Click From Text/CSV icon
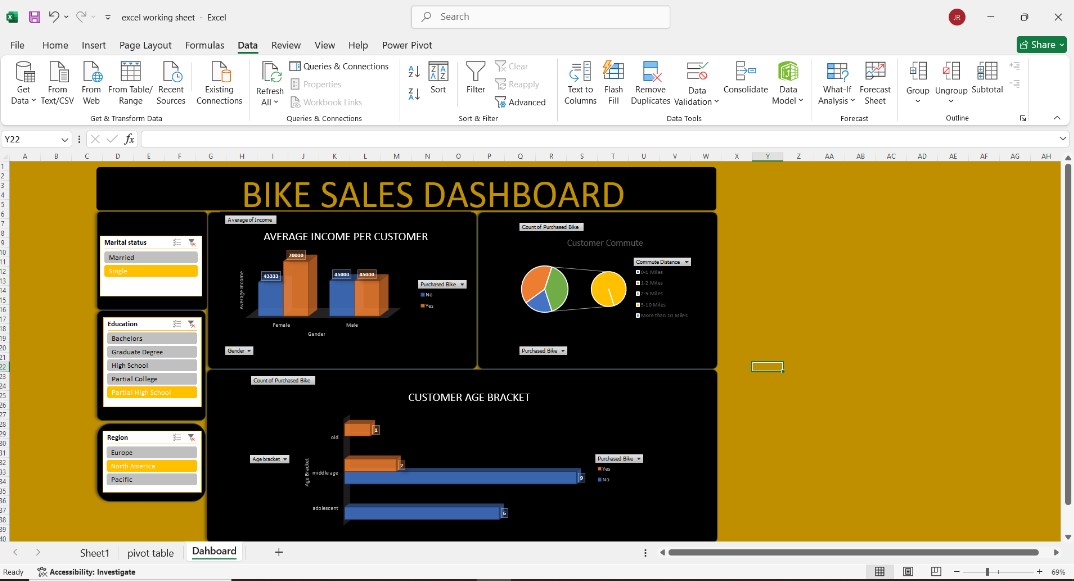The image size is (1074, 581). 58,72
